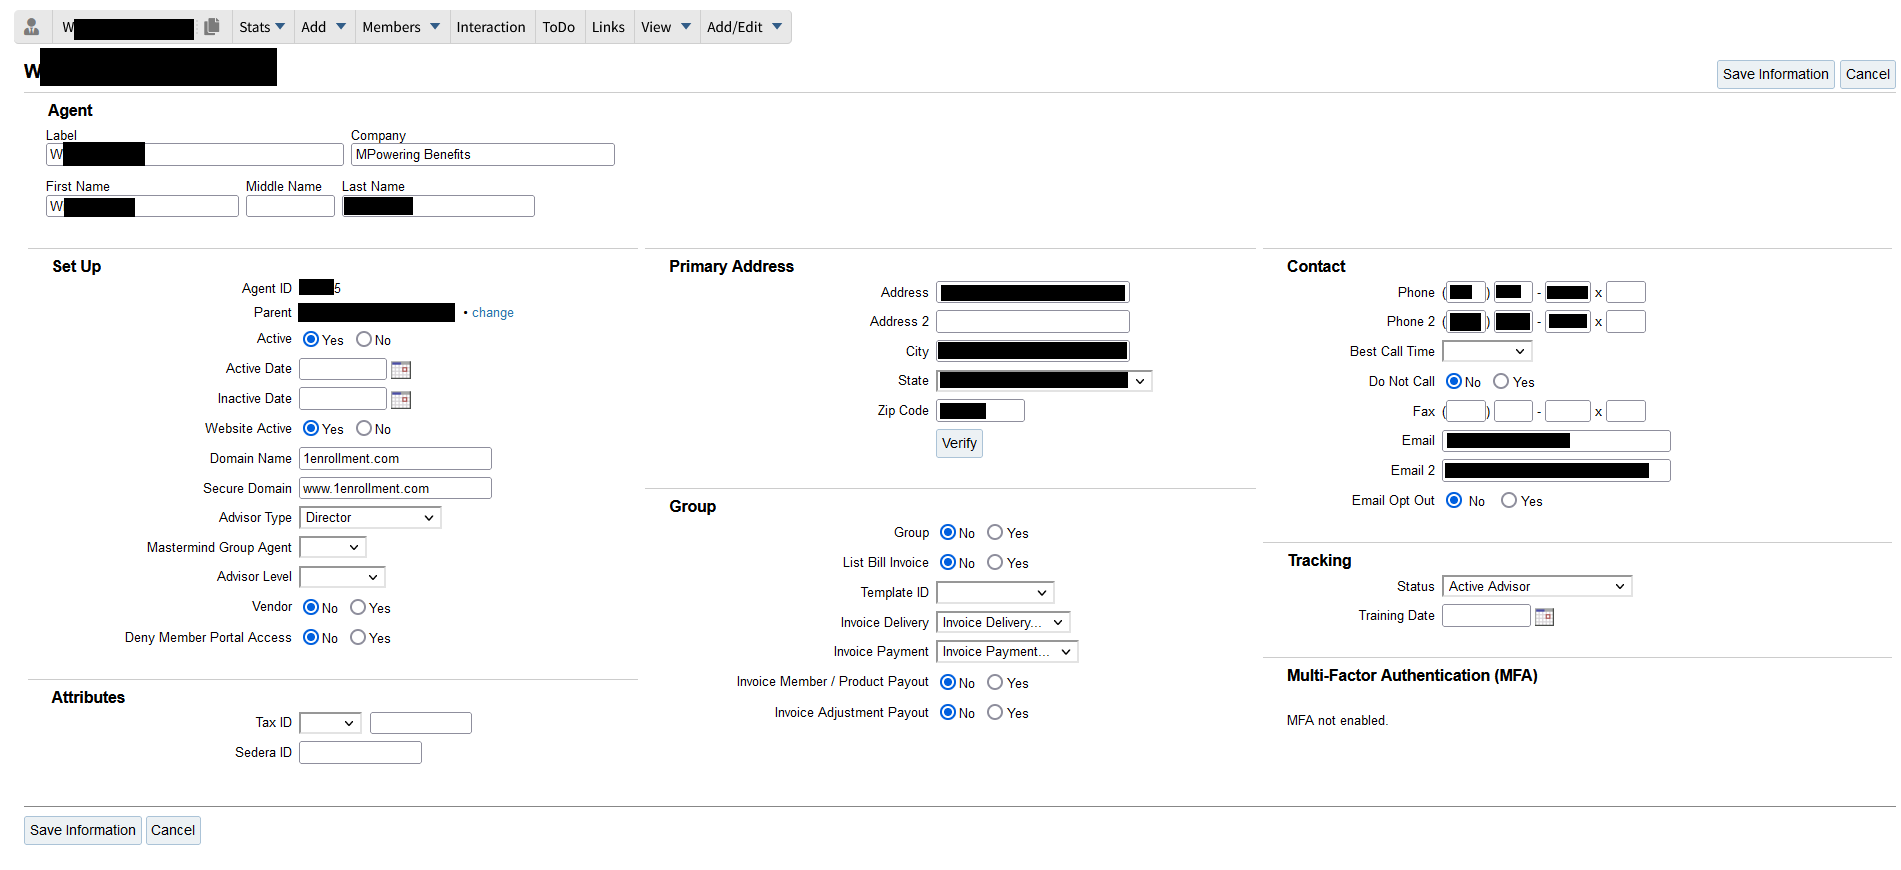Viewport: 1901px width, 870px height.
Task: Click the copy icon beside agent name
Action: [211, 27]
